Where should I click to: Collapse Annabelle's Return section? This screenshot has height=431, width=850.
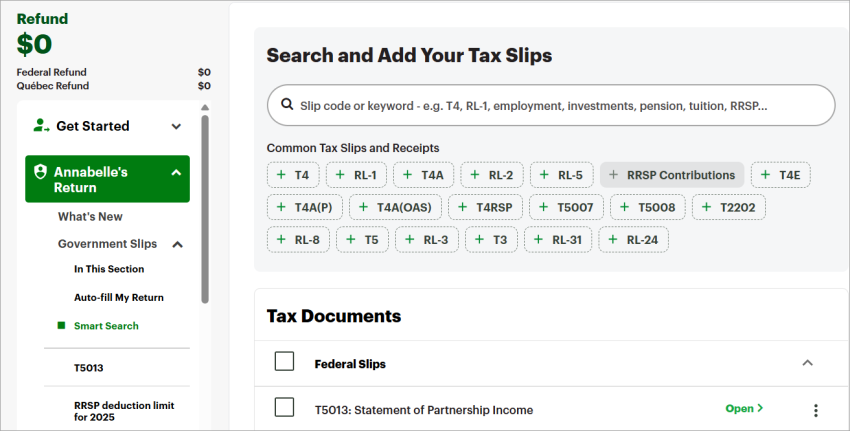(x=176, y=172)
